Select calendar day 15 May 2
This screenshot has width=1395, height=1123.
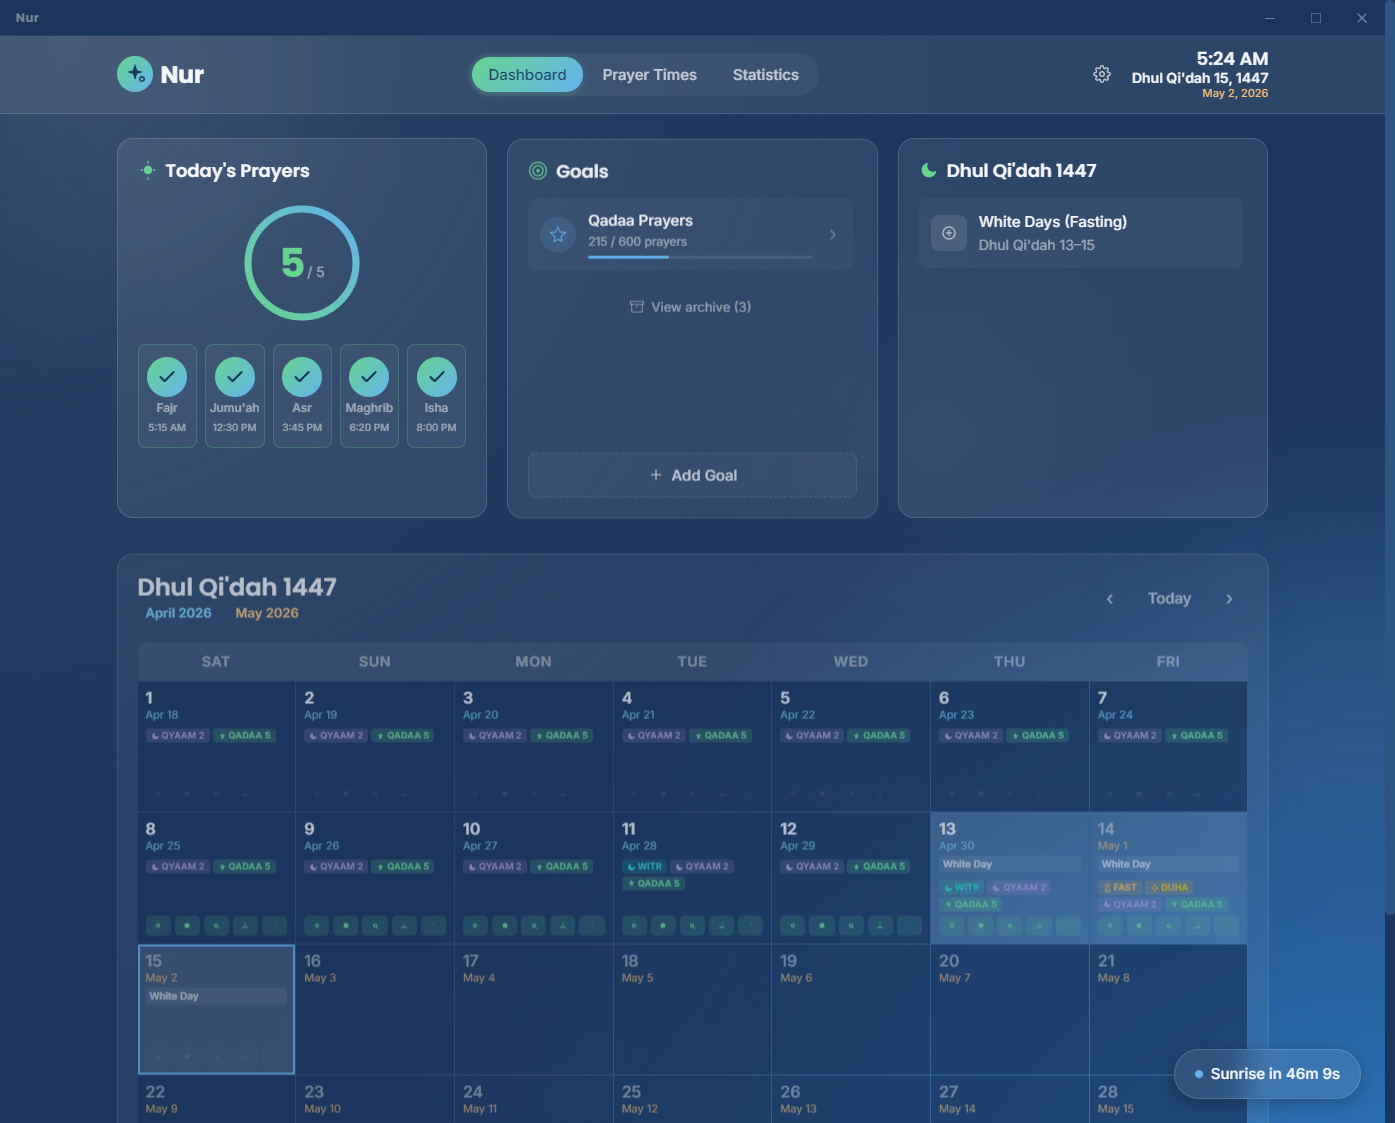click(216, 1009)
